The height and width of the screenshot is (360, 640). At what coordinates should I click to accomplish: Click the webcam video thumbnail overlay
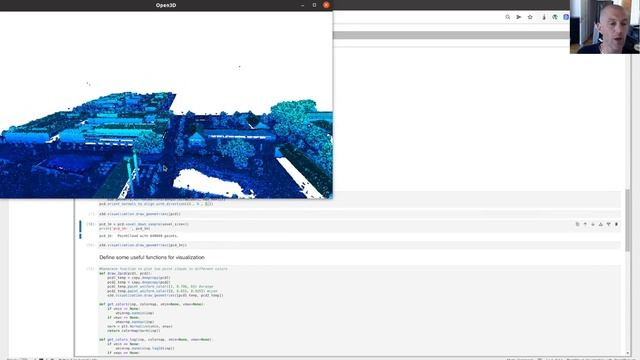[x=605, y=27]
